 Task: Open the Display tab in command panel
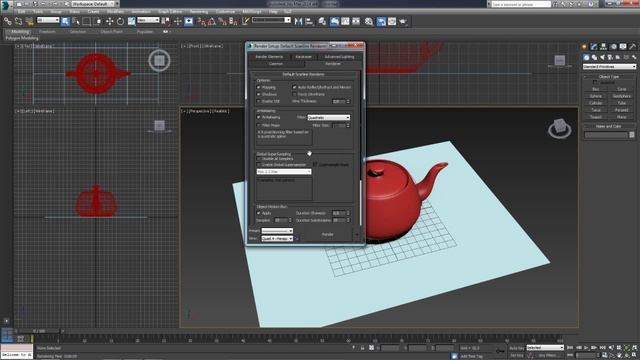pos(623,47)
